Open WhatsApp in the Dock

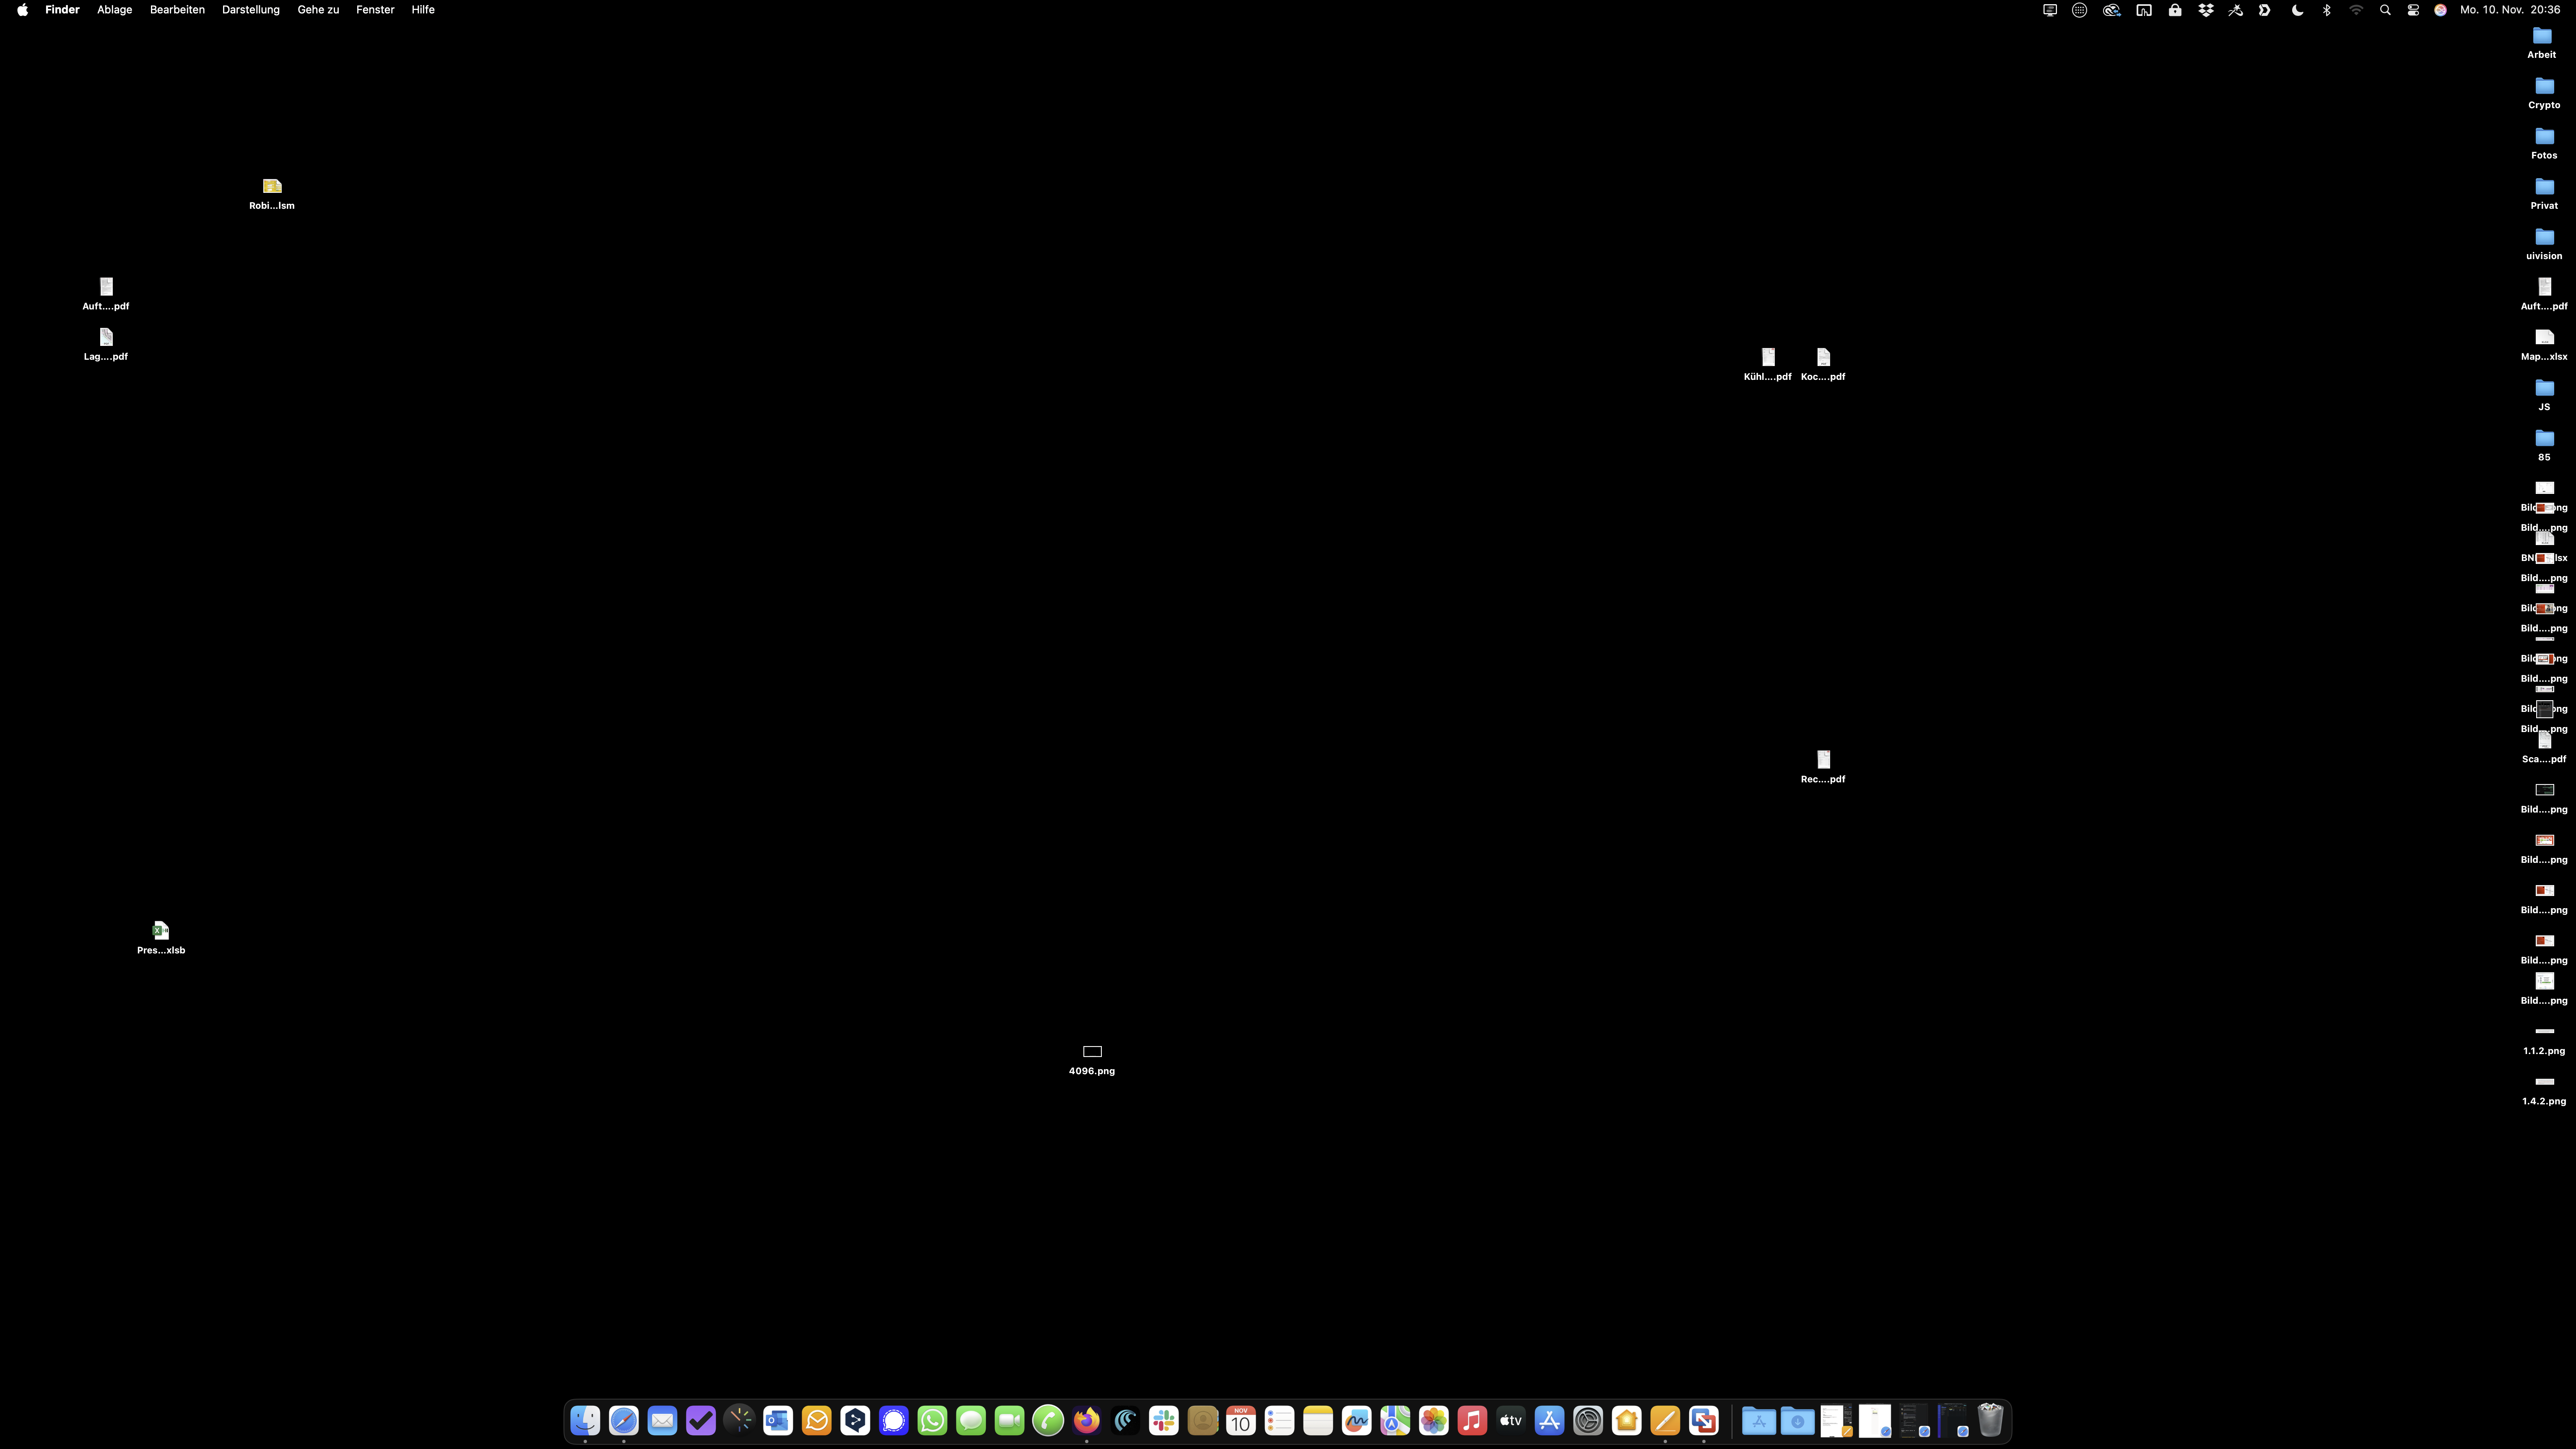pyautogui.click(x=932, y=1420)
